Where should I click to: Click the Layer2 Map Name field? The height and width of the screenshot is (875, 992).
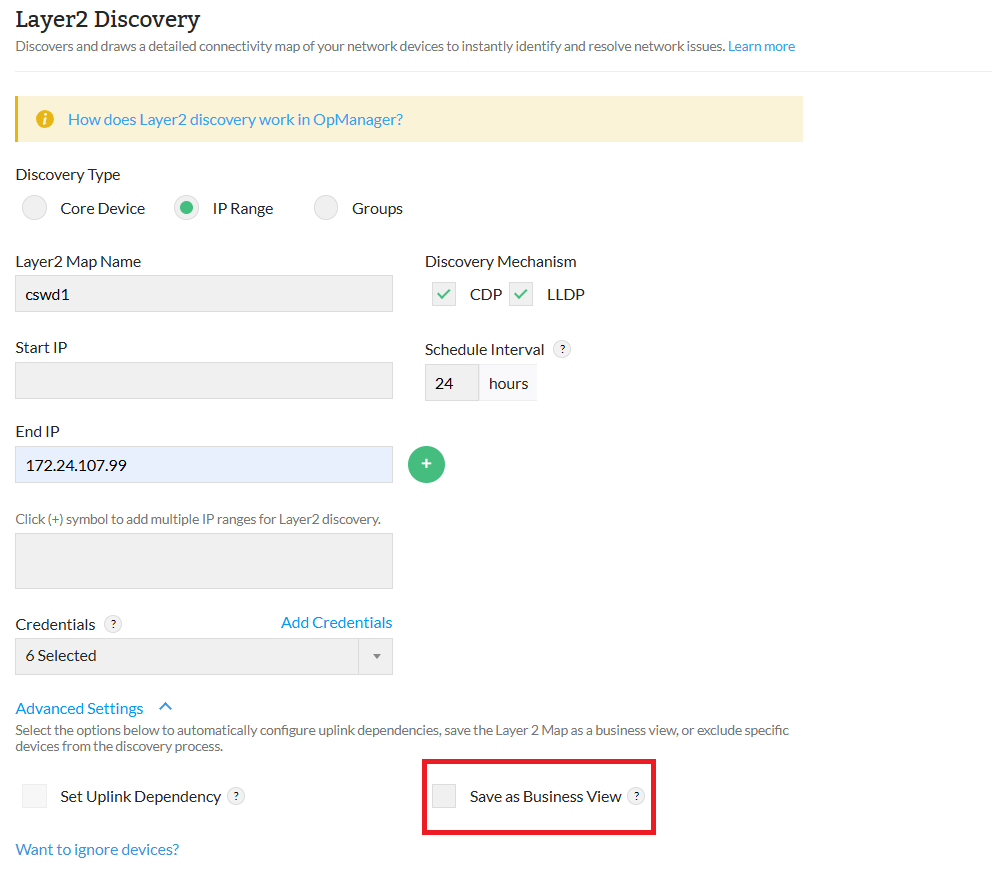coord(204,295)
